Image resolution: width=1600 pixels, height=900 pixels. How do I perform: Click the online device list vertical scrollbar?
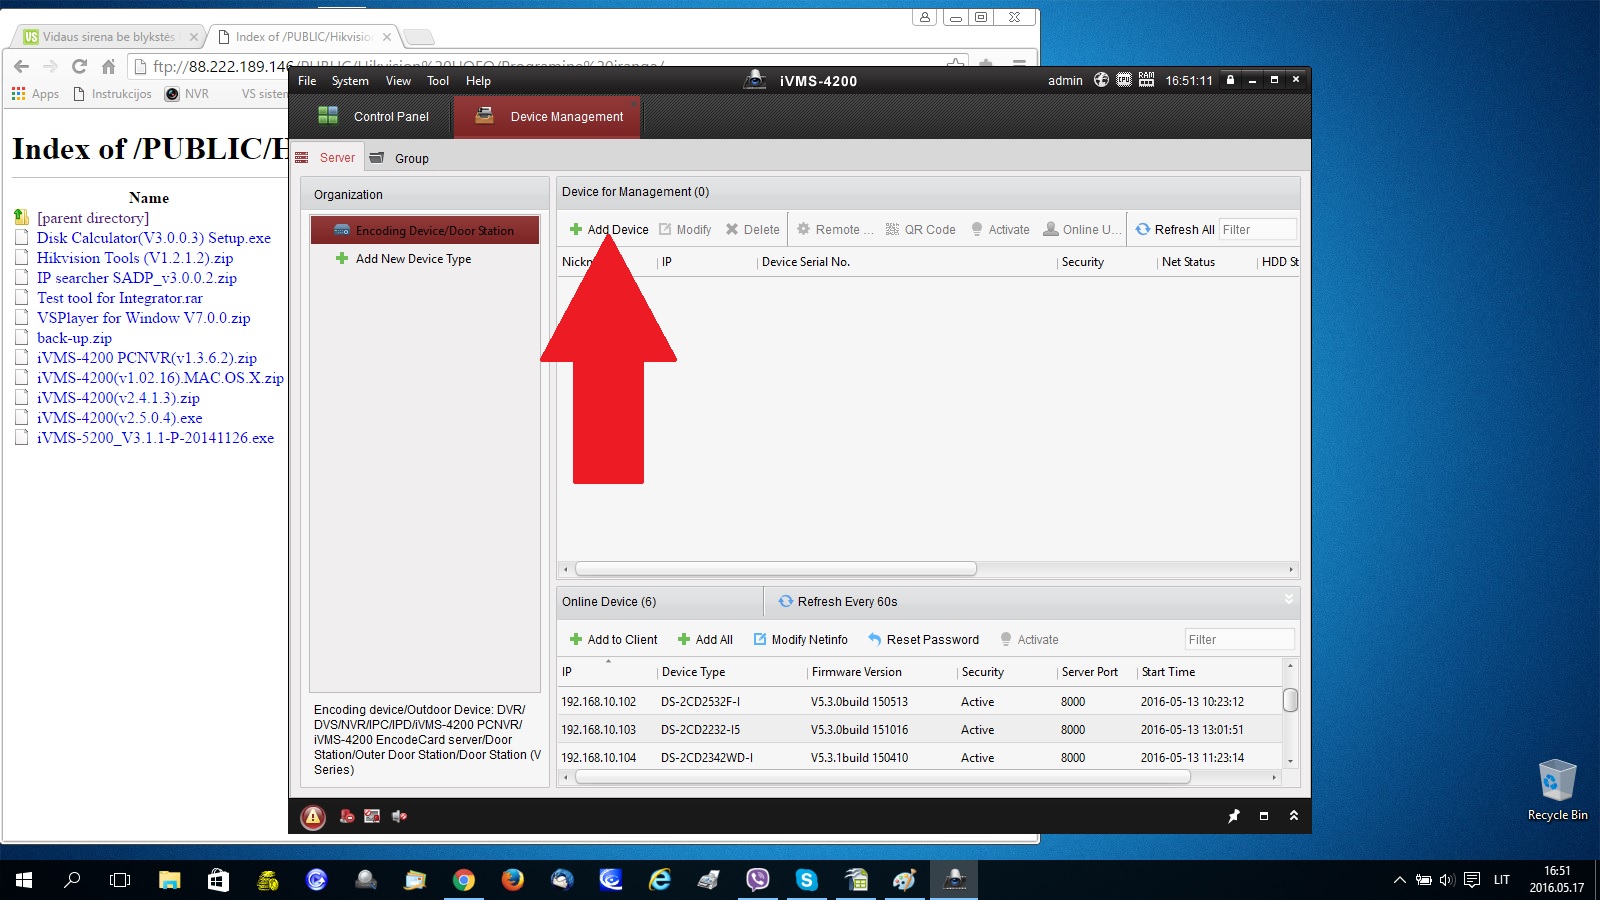(x=1290, y=700)
